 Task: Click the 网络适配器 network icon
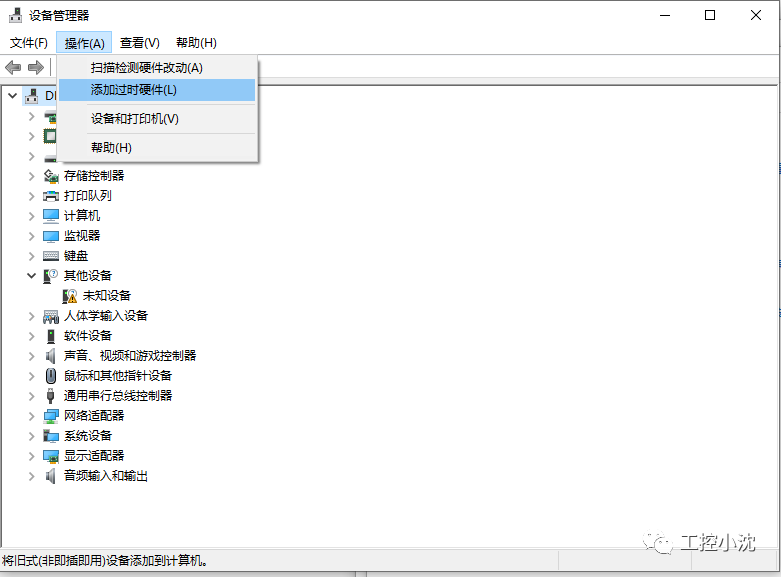(51, 416)
